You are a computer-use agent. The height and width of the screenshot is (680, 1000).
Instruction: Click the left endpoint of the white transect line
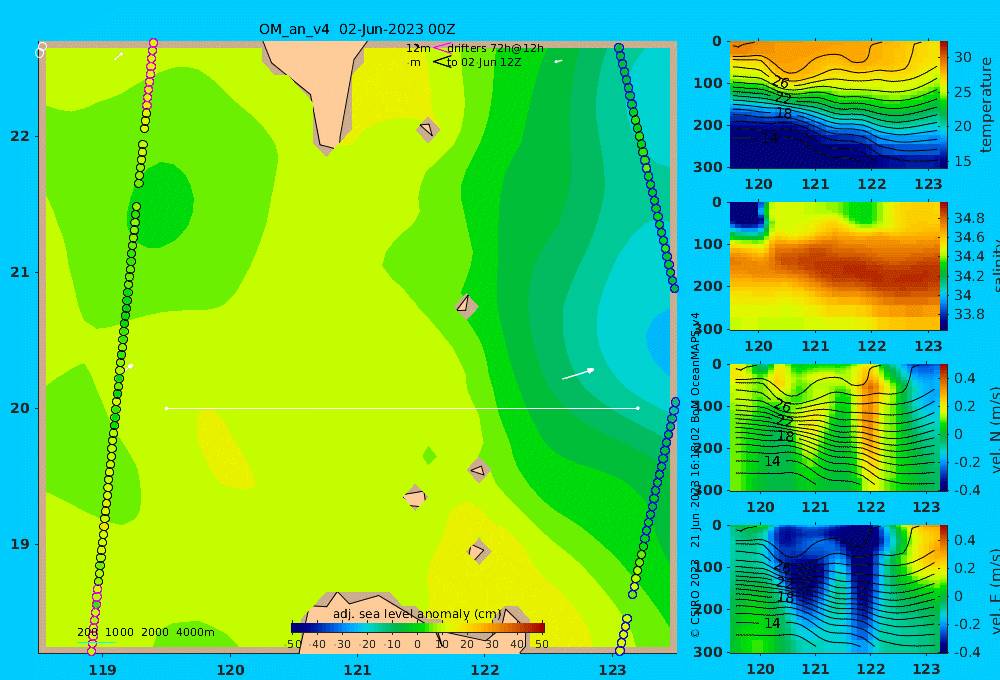166,408
